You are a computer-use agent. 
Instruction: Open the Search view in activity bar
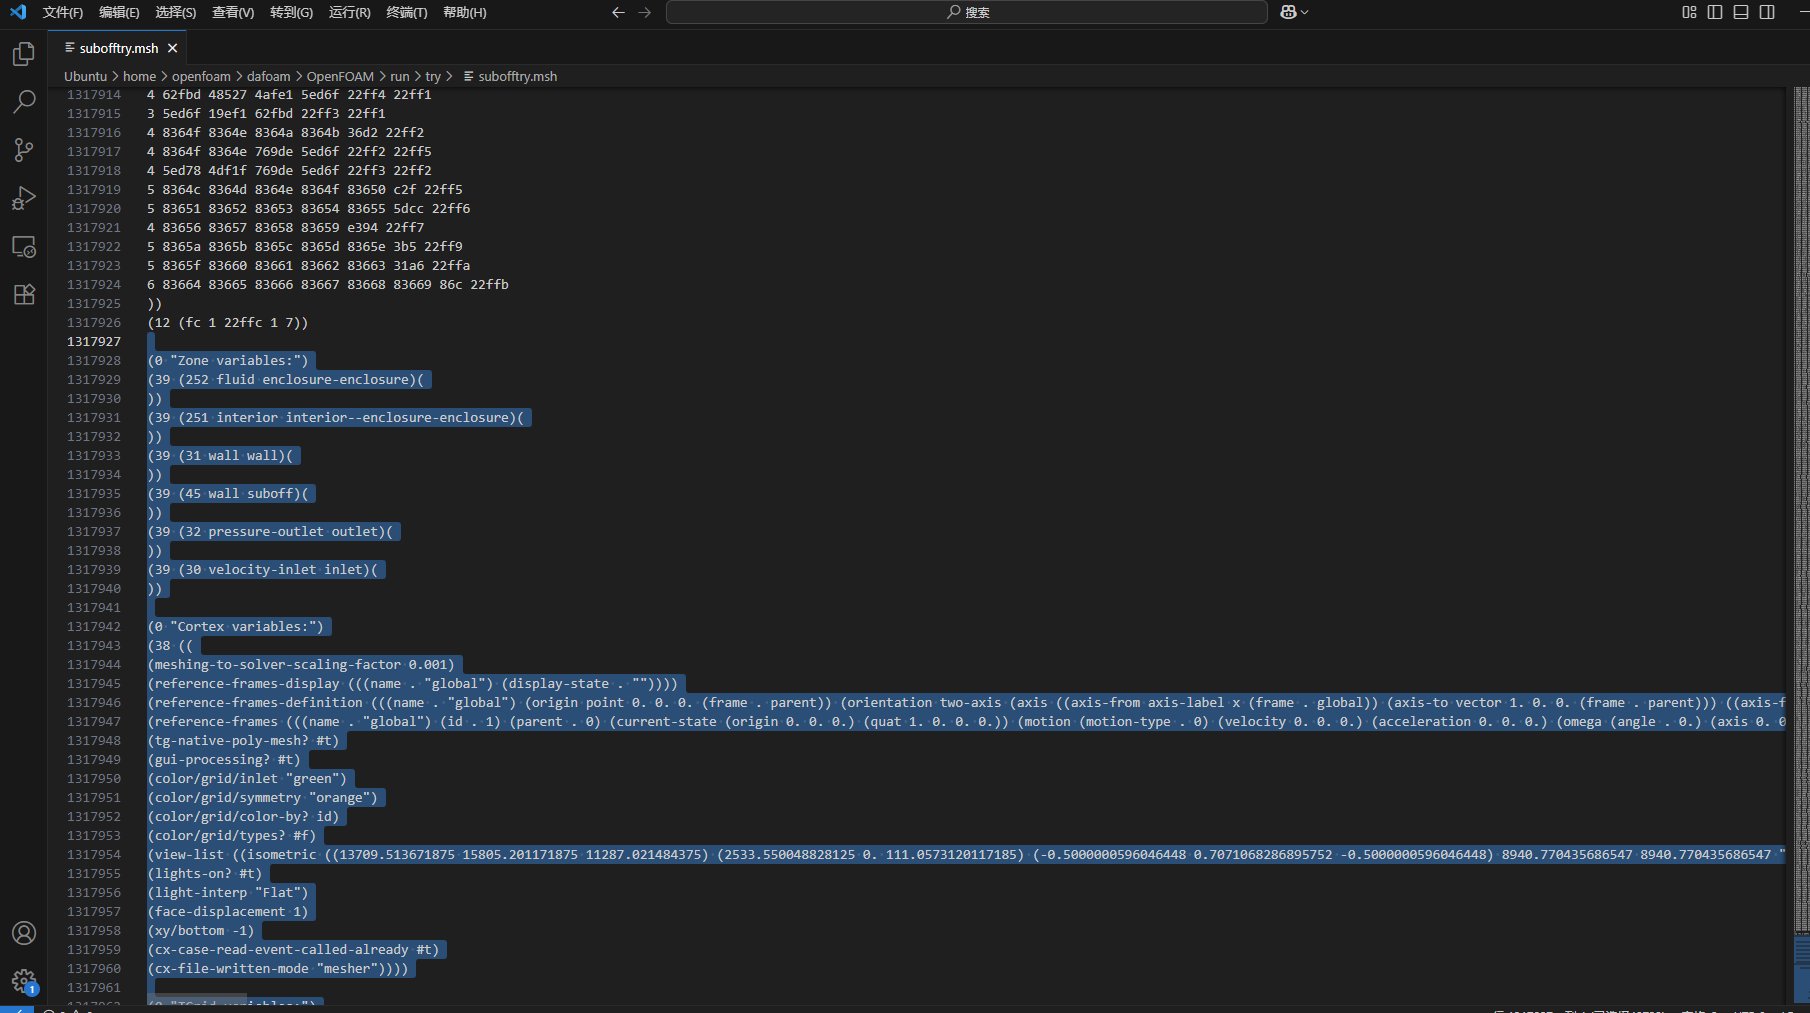point(24,102)
